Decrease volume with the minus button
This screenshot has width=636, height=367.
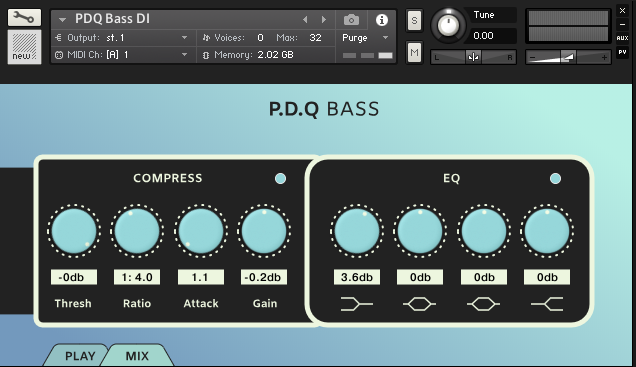(533, 58)
